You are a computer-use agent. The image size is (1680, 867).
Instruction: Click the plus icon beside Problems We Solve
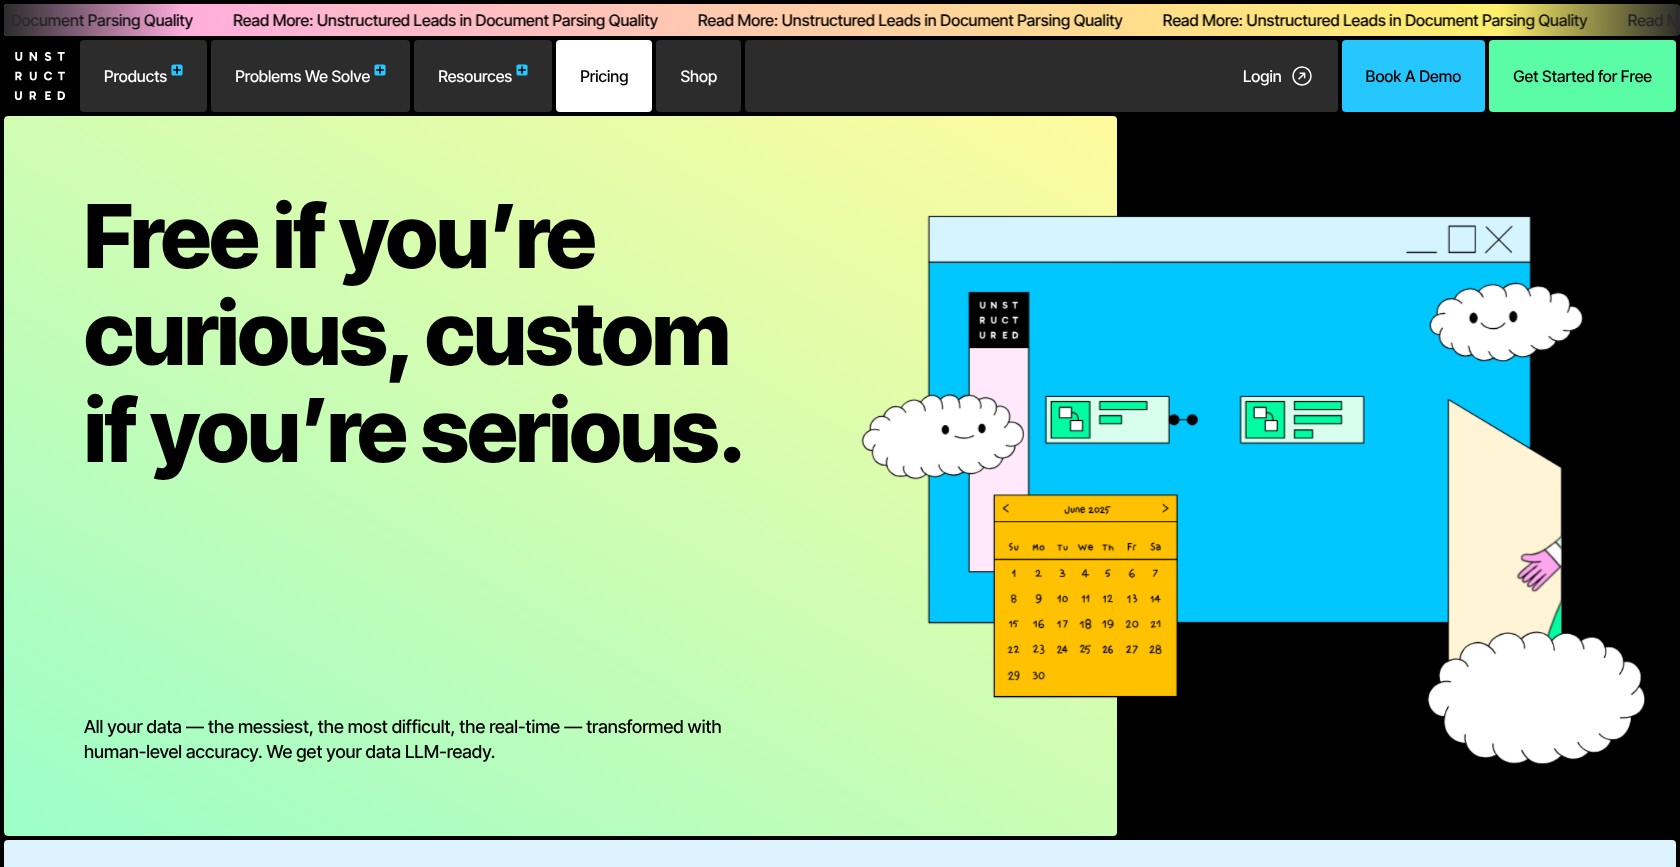[380, 70]
